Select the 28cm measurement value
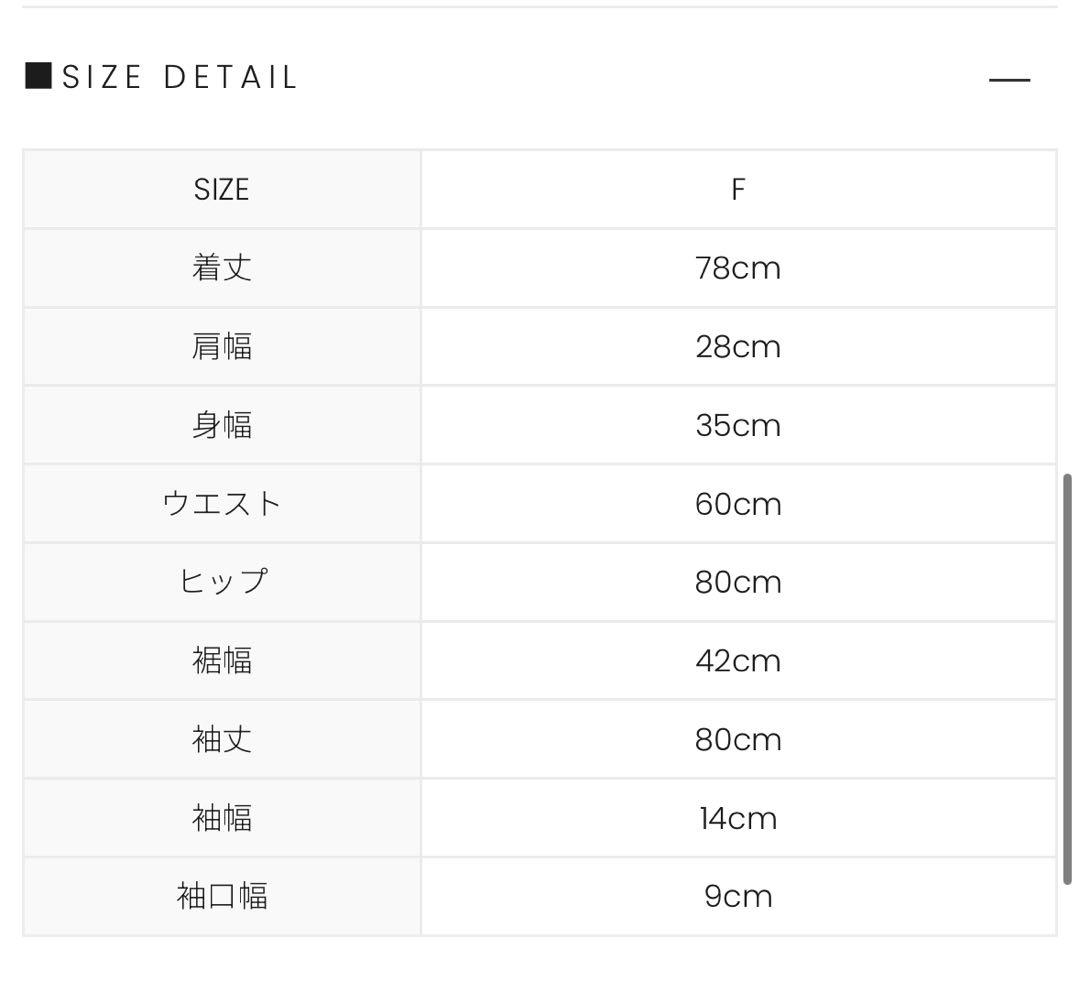Viewport: 1080px width, 1004px height. pyautogui.click(x=739, y=346)
